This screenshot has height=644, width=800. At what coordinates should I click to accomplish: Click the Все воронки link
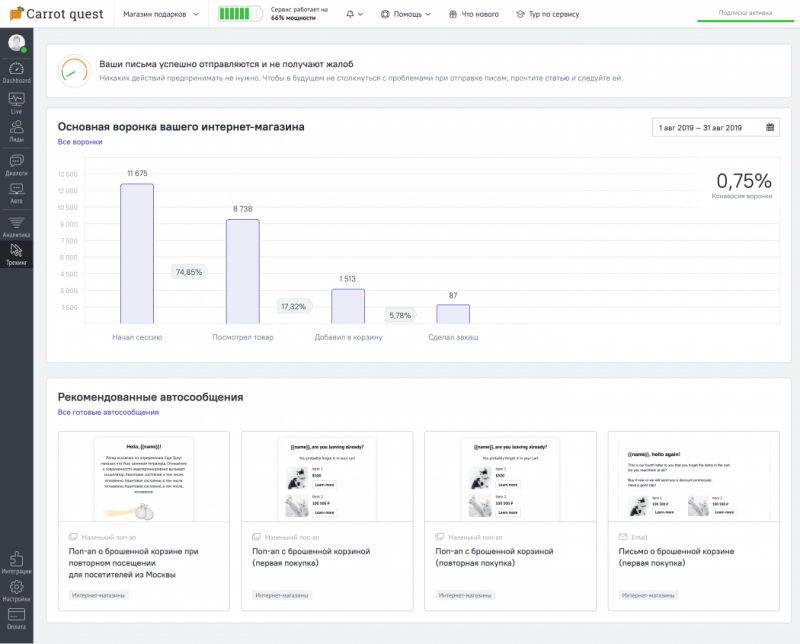80,142
